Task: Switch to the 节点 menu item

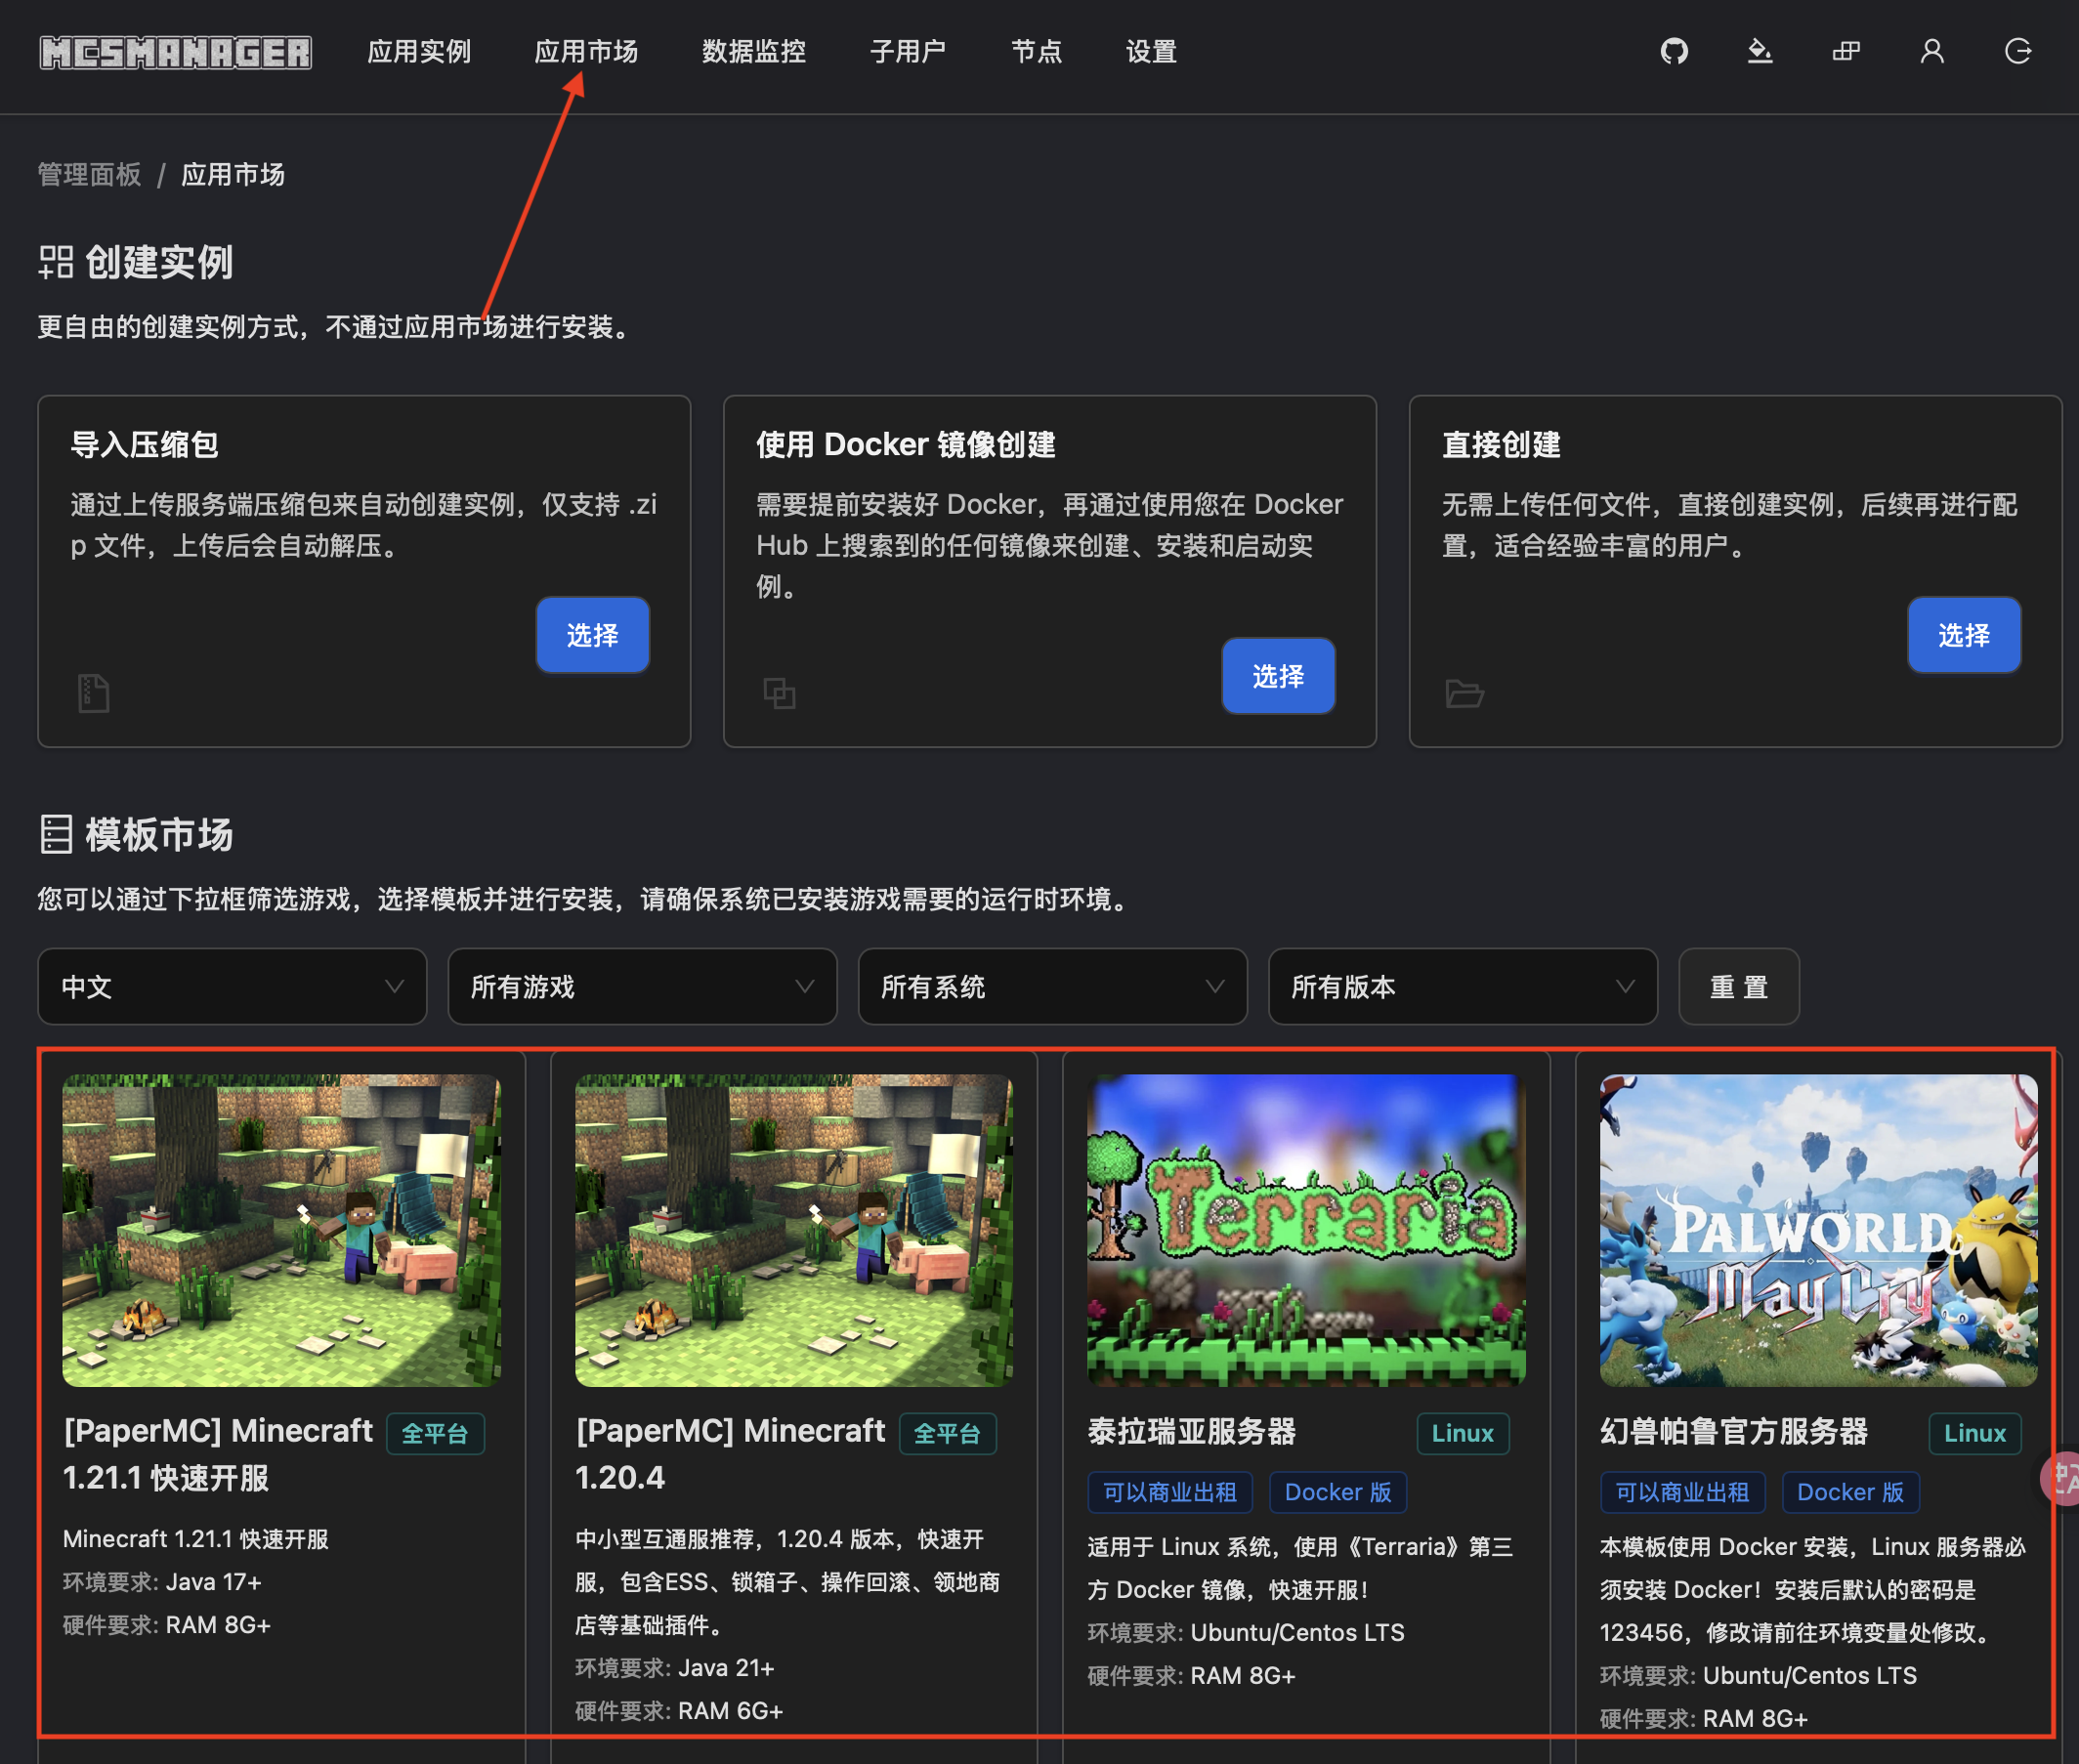Action: [1036, 52]
